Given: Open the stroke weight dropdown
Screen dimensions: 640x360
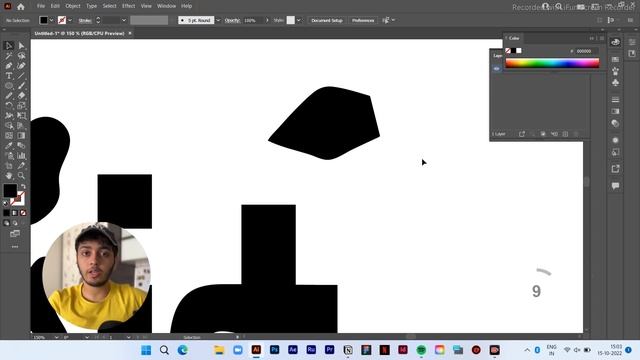Looking at the screenshot, I should coord(124,20).
